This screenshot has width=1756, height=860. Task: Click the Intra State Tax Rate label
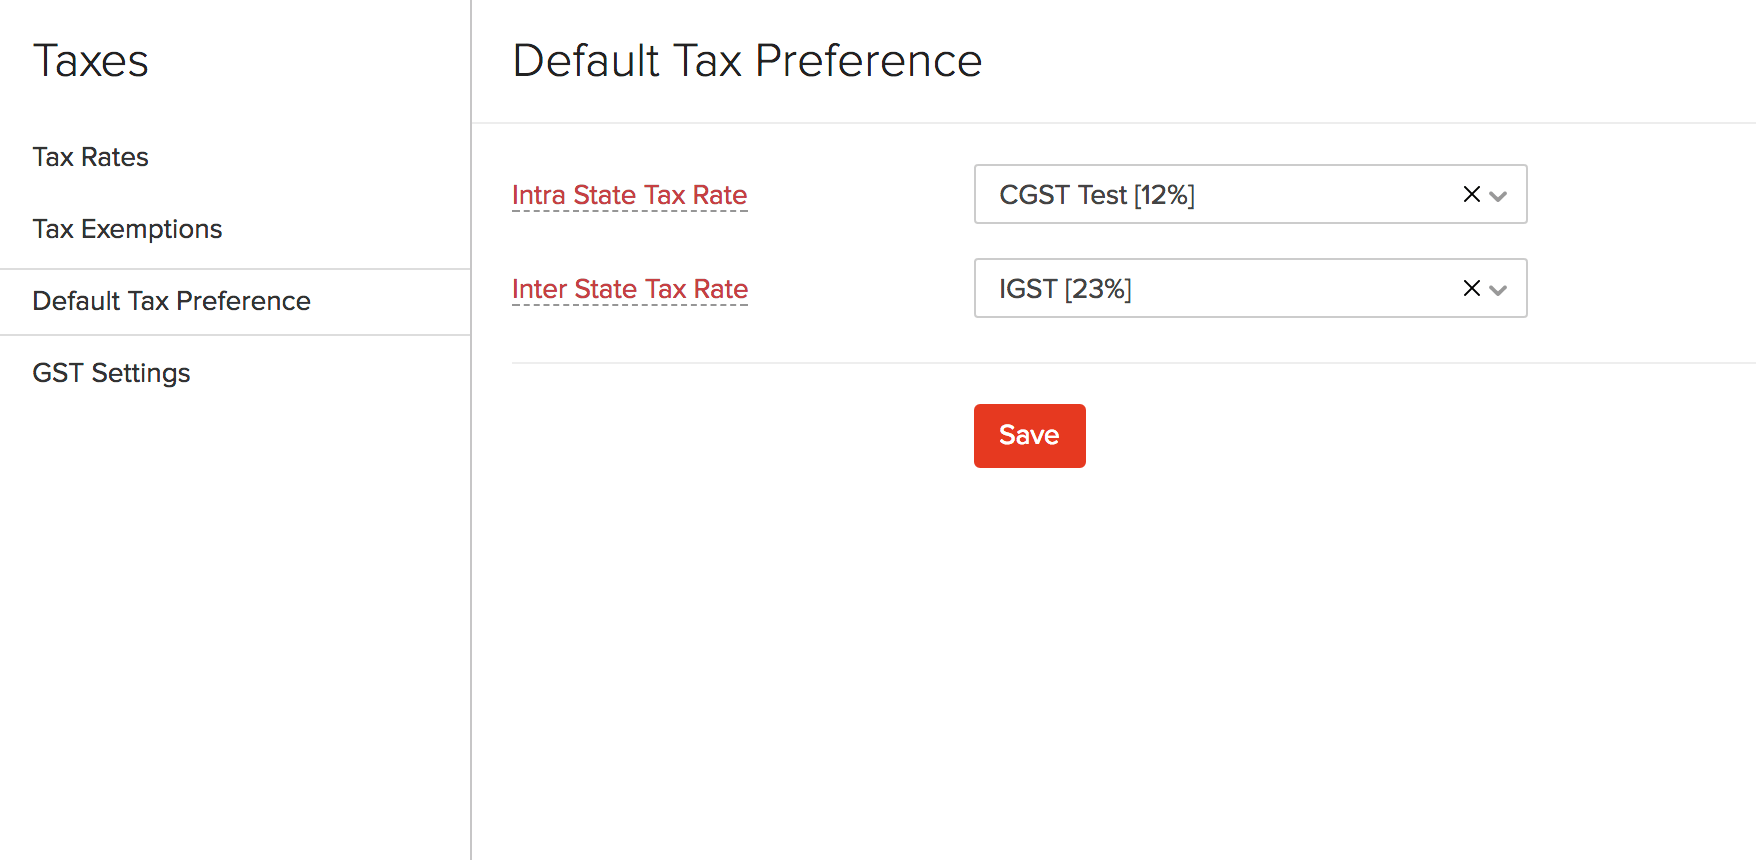(629, 195)
